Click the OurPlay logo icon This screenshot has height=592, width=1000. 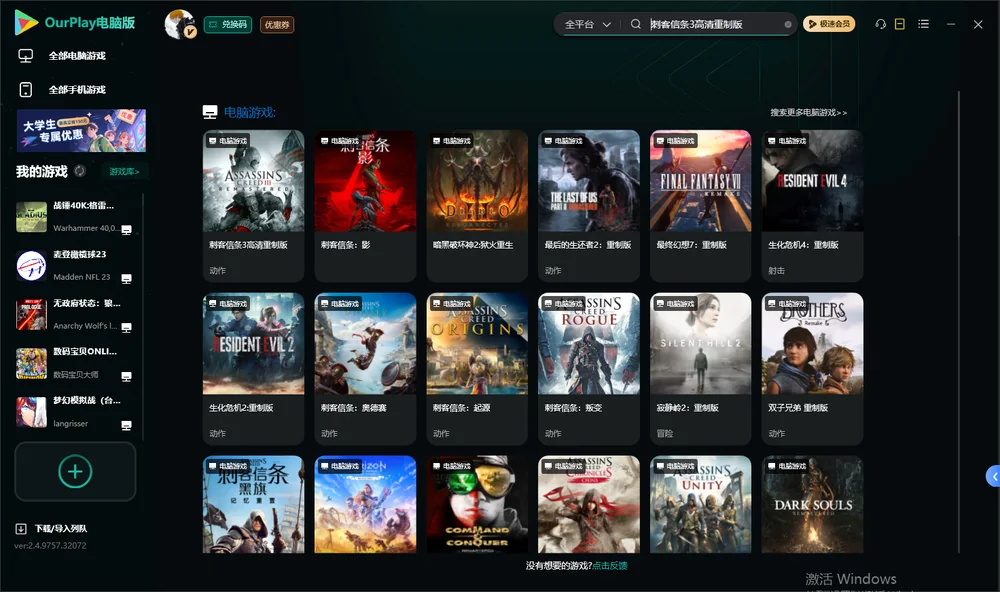click(26, 22)
